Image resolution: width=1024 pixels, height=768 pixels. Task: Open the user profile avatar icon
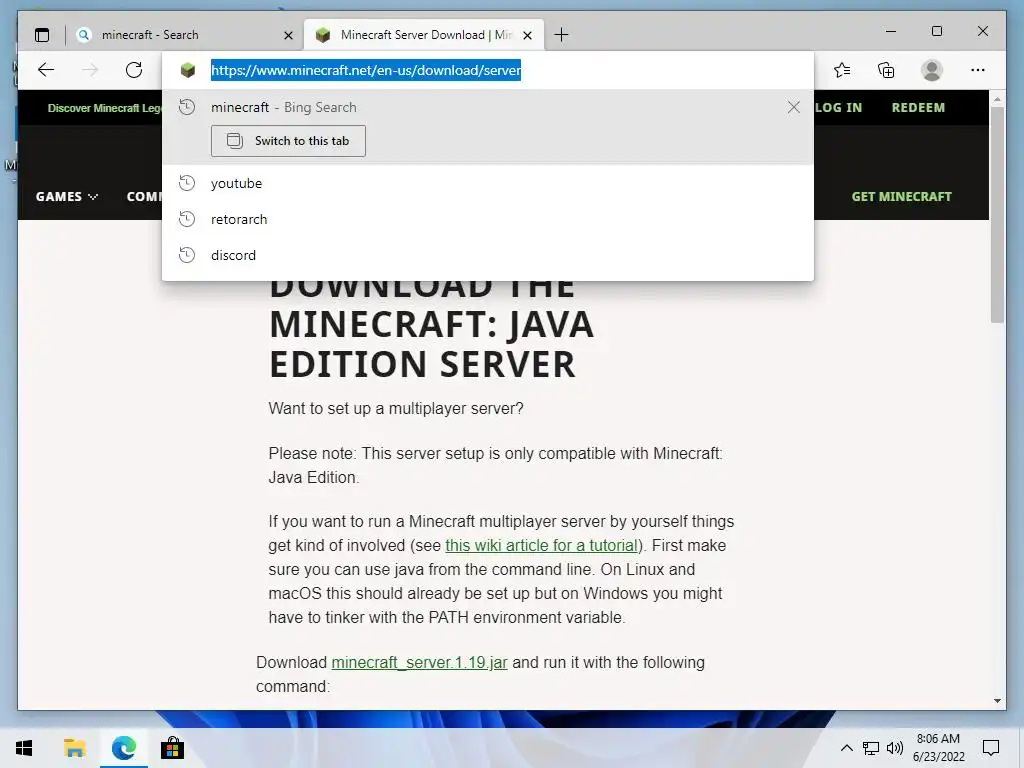click(x=932, y=70)
